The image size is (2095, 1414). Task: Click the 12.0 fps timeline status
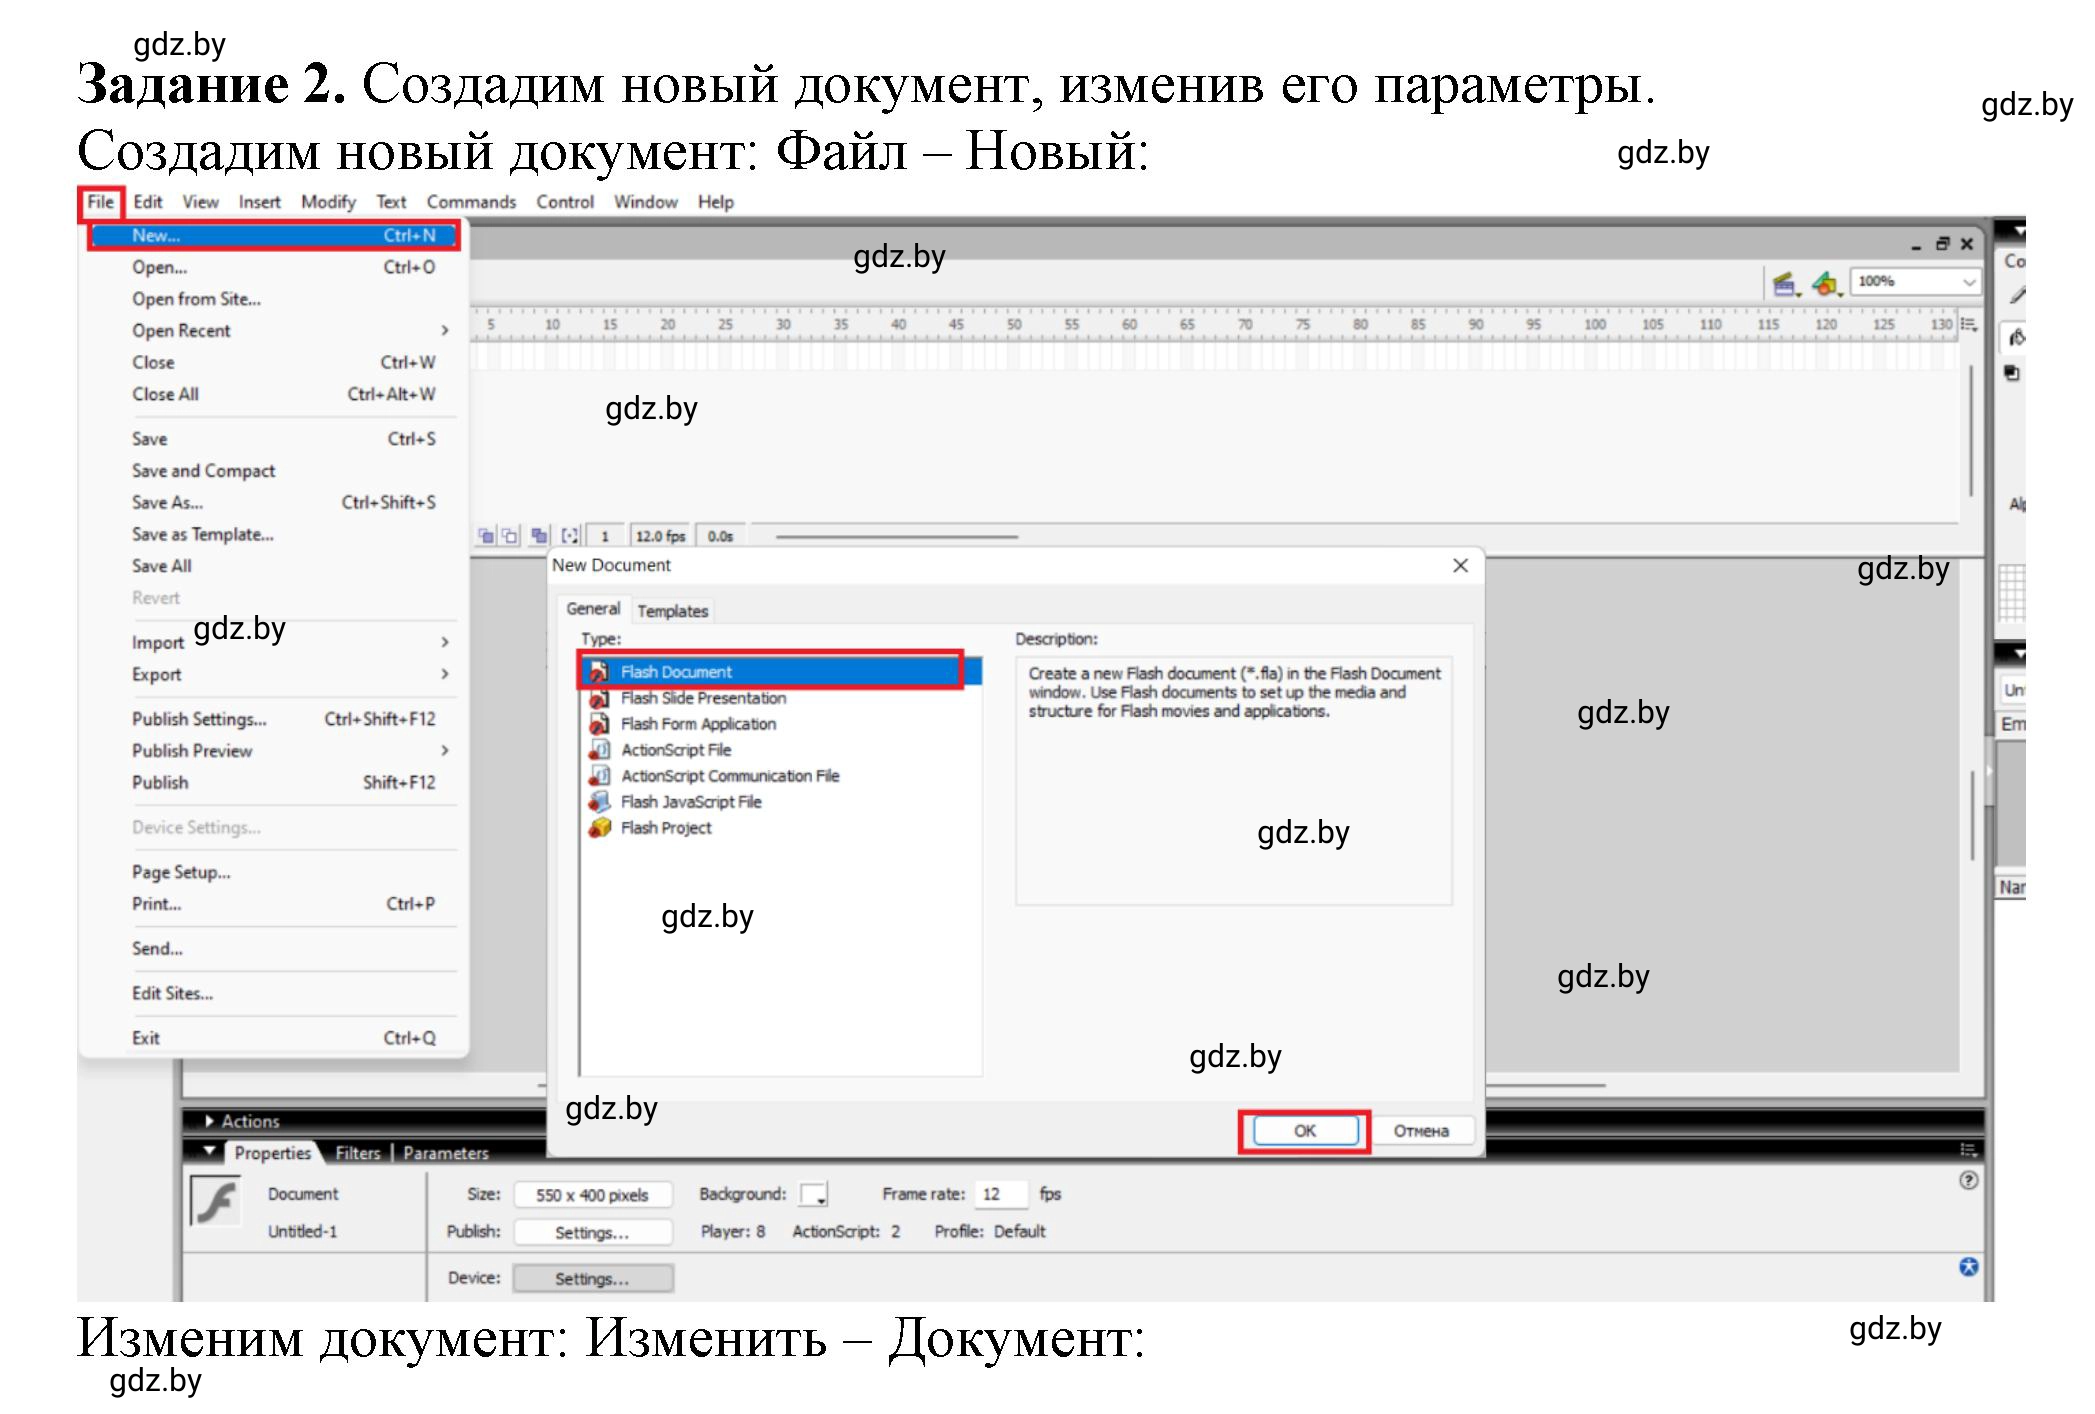click(661, 537)
